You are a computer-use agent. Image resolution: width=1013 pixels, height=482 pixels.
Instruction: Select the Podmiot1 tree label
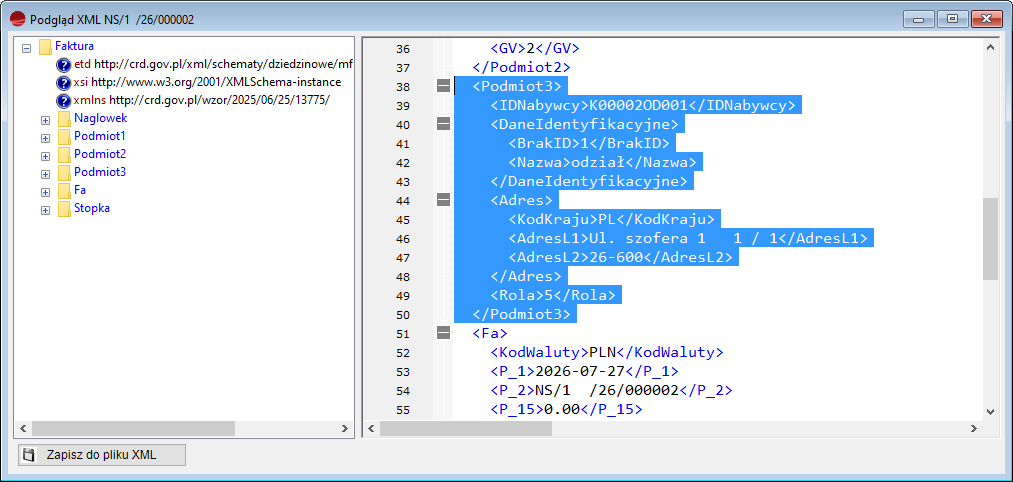click(99, 136)
